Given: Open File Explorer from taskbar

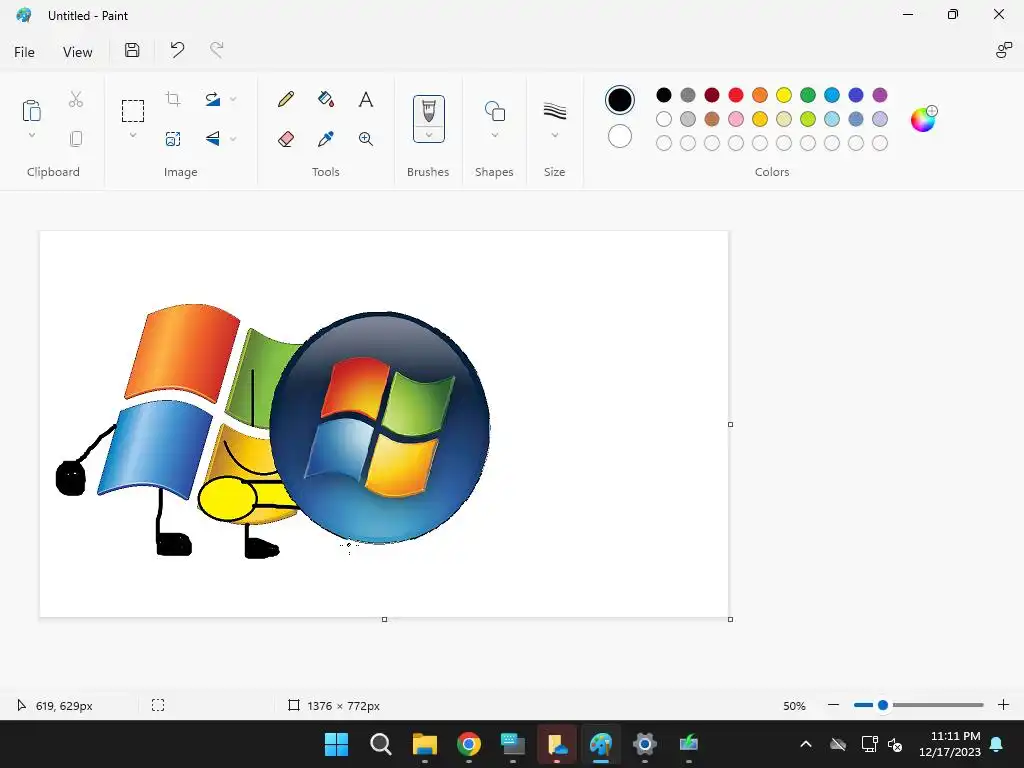Looking at the screenshot, I should [424, 744].
